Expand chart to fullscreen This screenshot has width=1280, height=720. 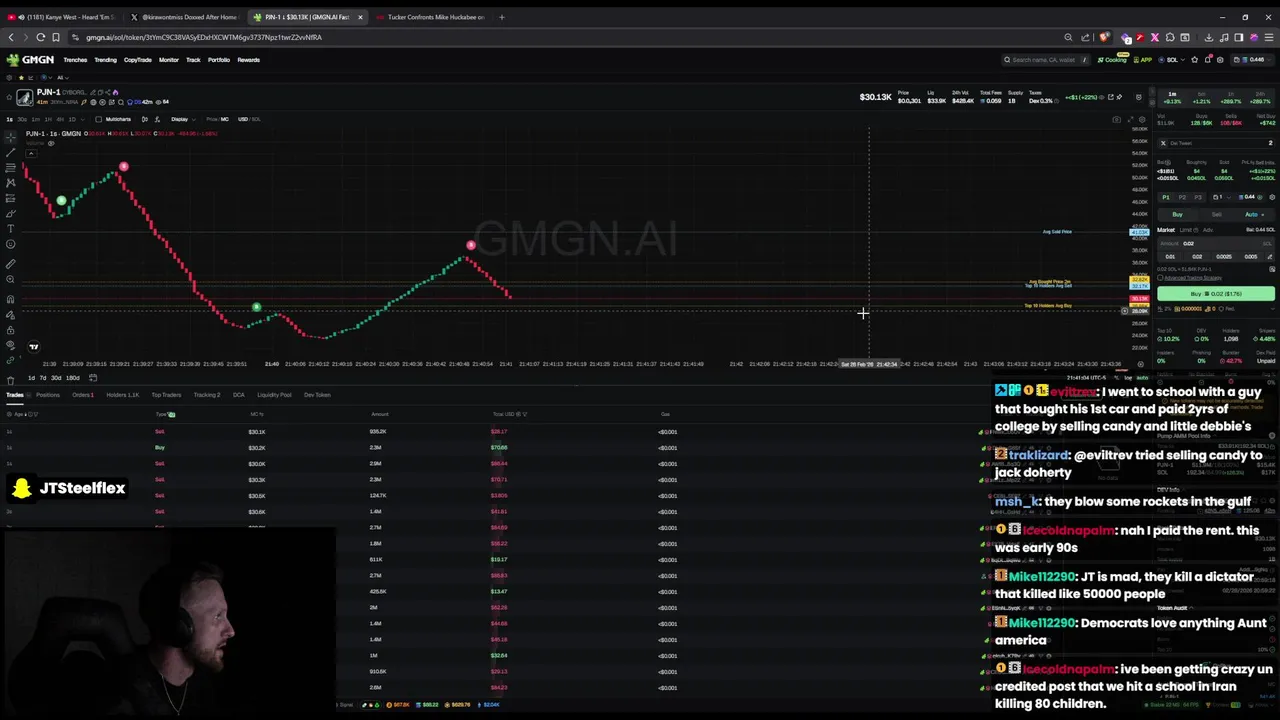pos(1130,120)
